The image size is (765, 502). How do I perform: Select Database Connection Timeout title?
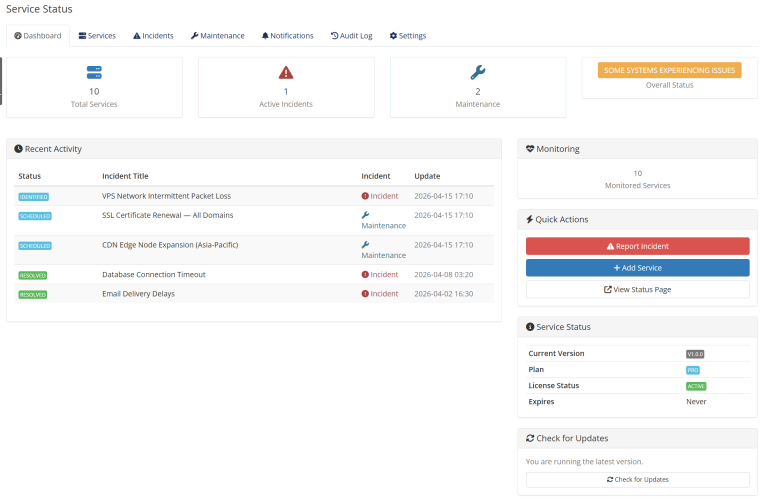click(154, 275)
